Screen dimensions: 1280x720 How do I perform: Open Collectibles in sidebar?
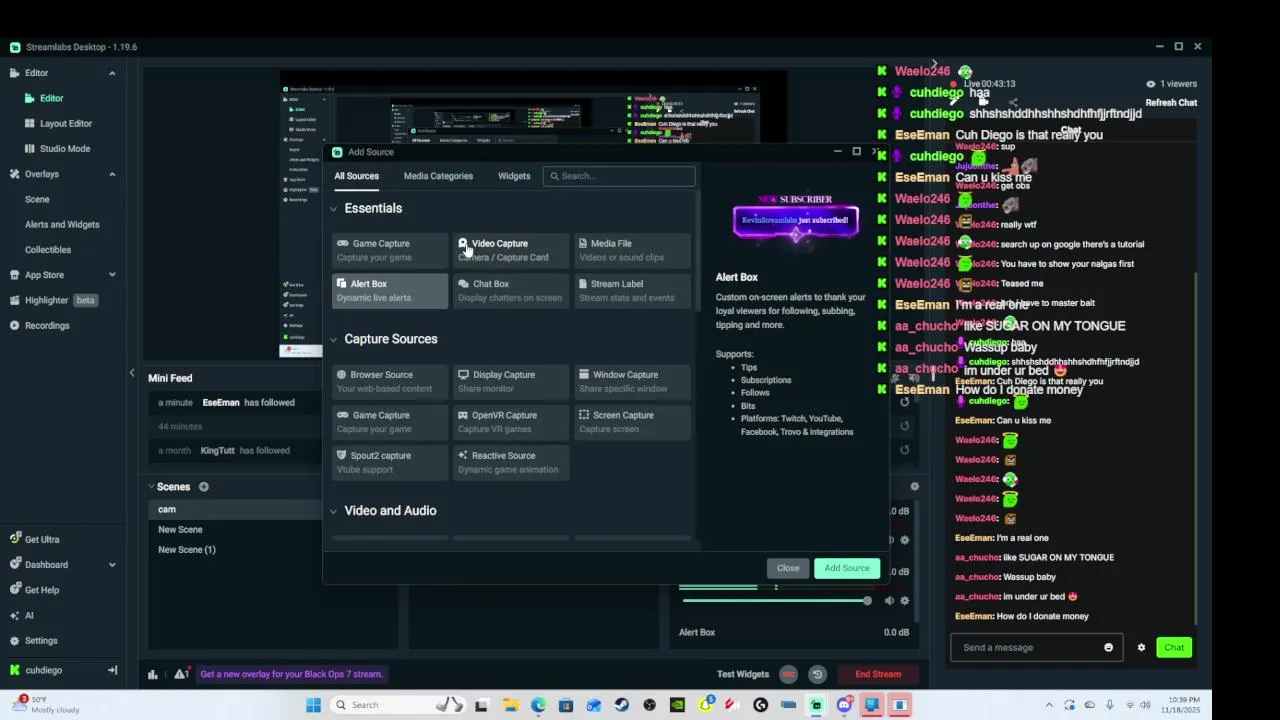point(48,249)
